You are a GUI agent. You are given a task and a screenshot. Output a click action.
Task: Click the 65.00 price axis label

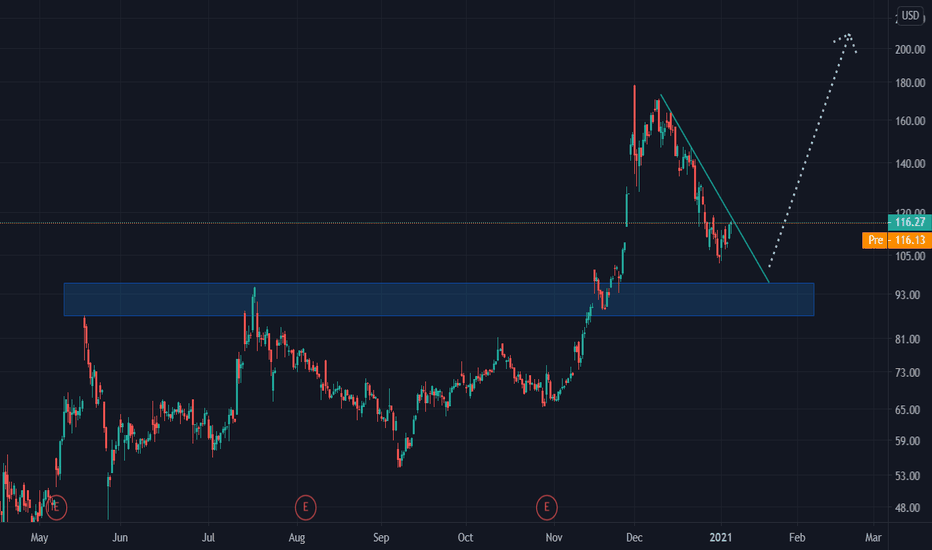pos(907,410)
